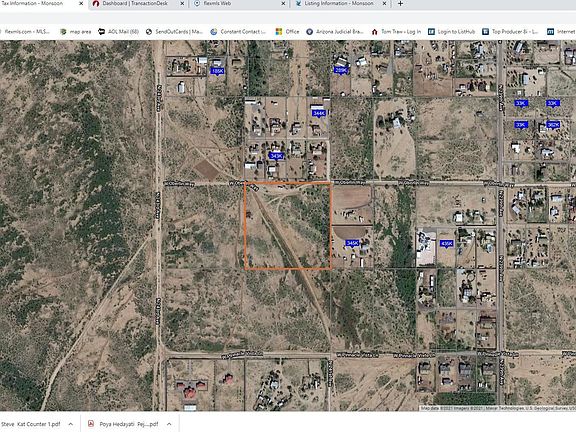Select the 435K price marker on the map
Screen dimensions: 576x432
pyautogui.click(x=447, y=244)
